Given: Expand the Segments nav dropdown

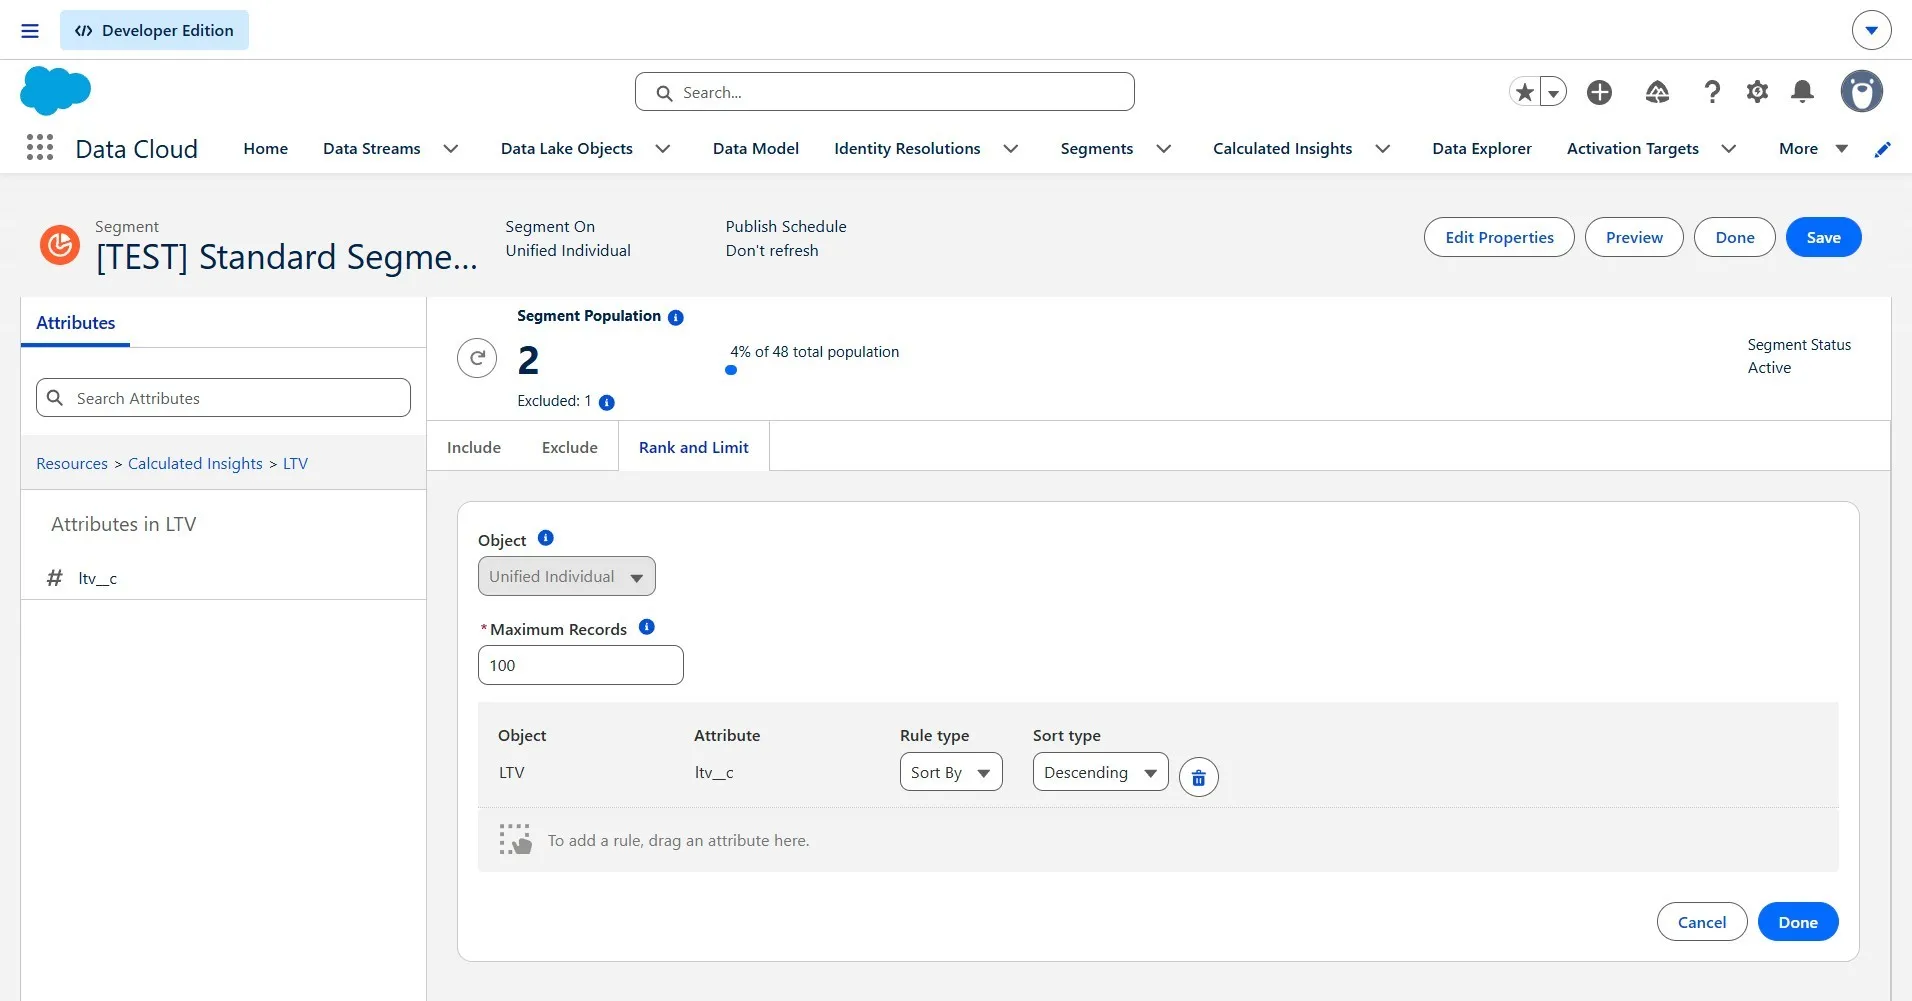Looking at the screenshot, I should (1164, 149).
